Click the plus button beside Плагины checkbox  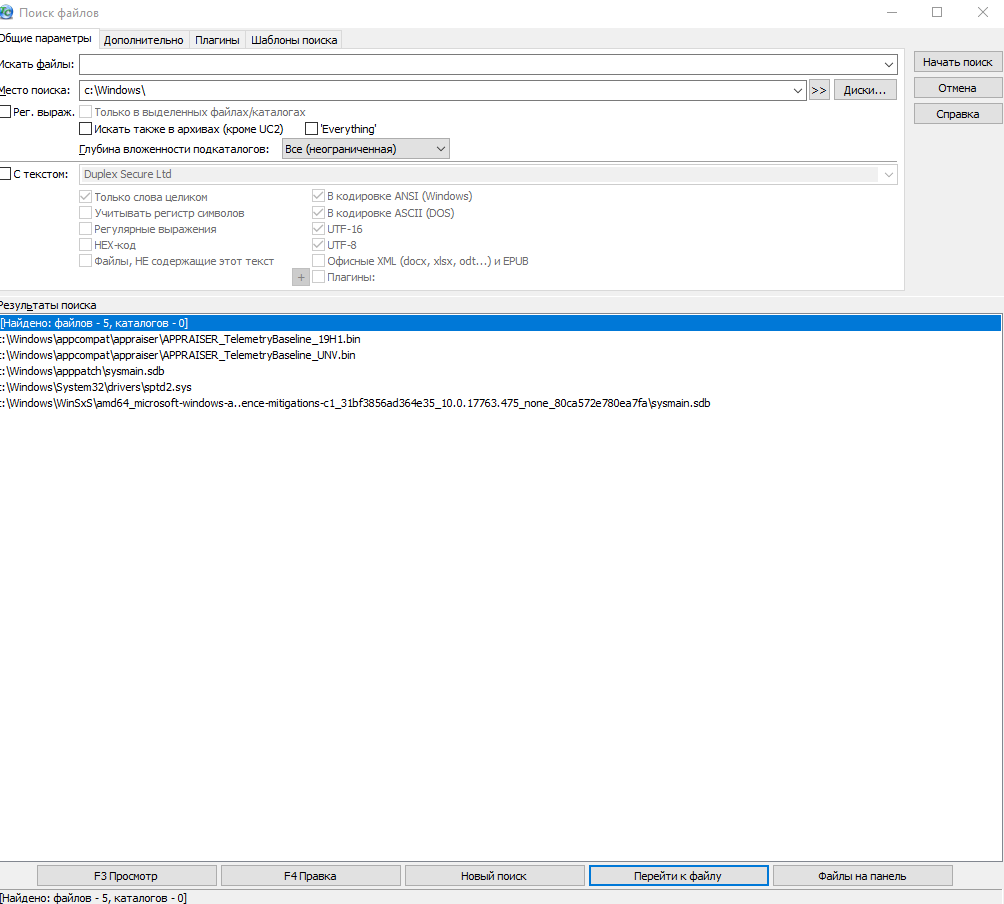coord(301,277)
